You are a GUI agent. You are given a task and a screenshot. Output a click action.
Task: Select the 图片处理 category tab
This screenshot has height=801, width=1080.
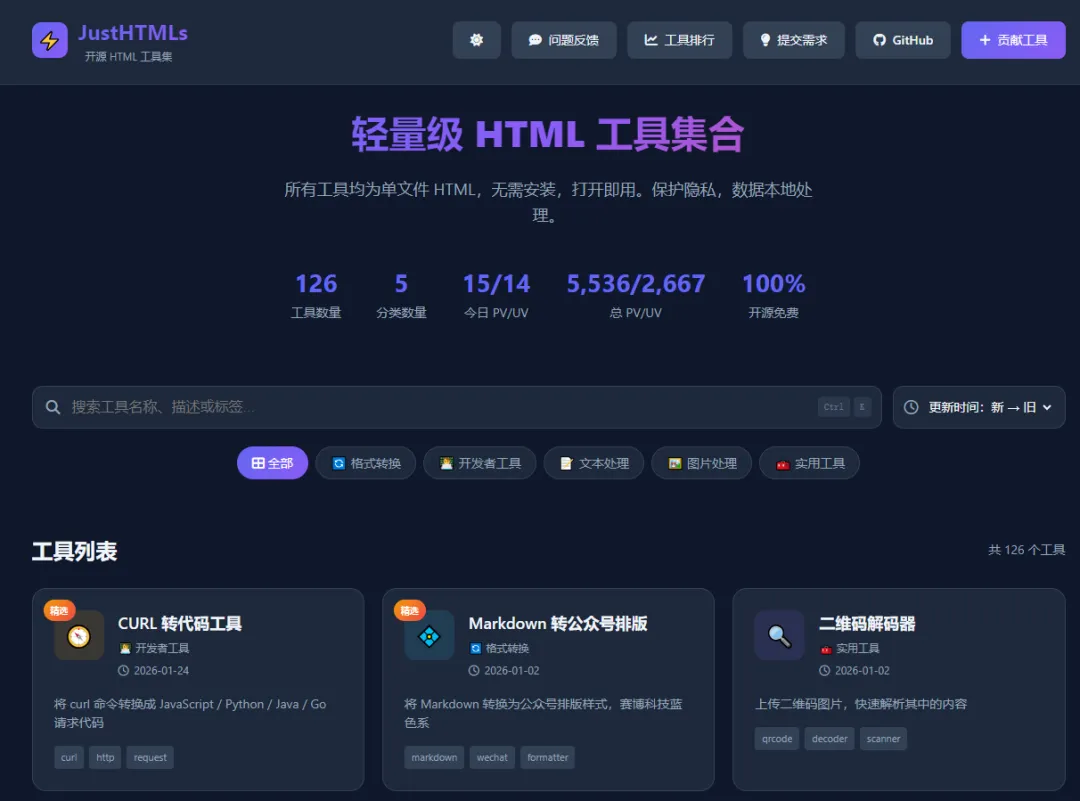click(701, 463)
